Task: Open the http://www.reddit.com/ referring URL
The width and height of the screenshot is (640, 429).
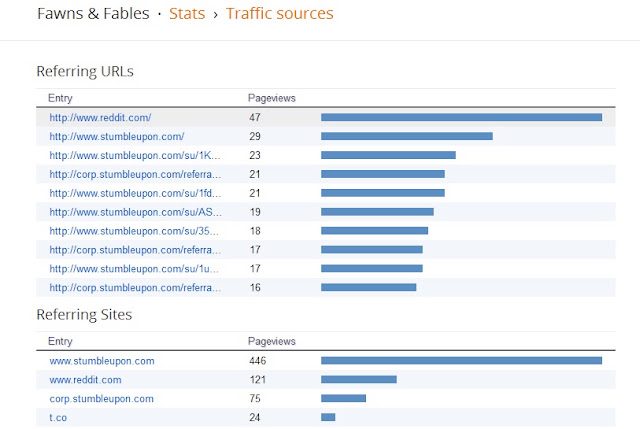Action: point(100,118)
